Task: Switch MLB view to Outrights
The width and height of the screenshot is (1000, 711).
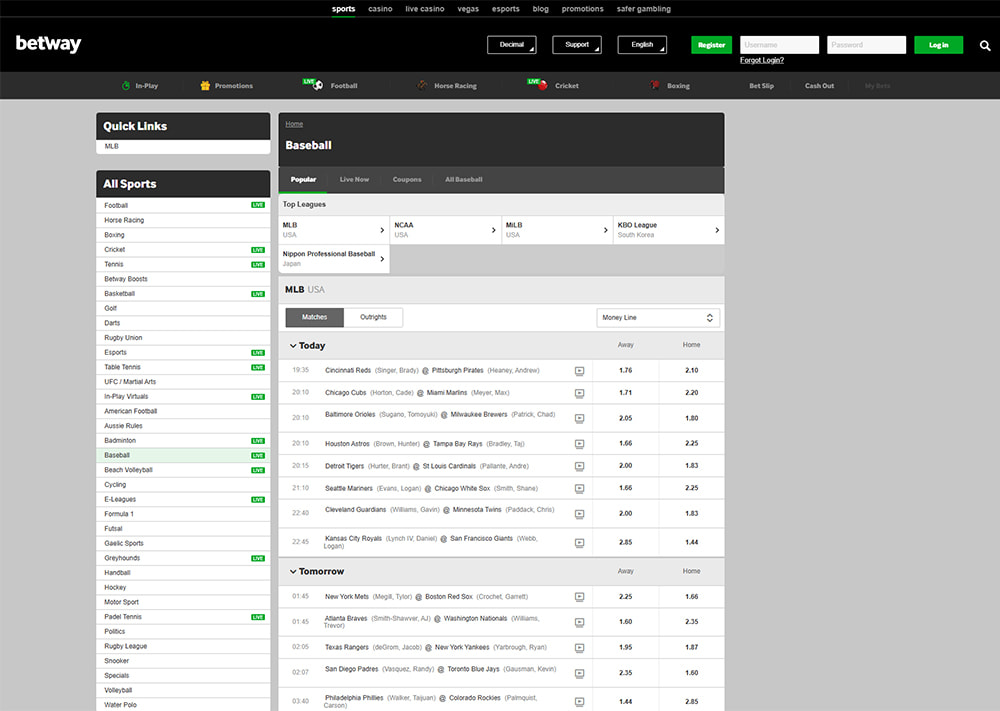Action: (373, 317)
